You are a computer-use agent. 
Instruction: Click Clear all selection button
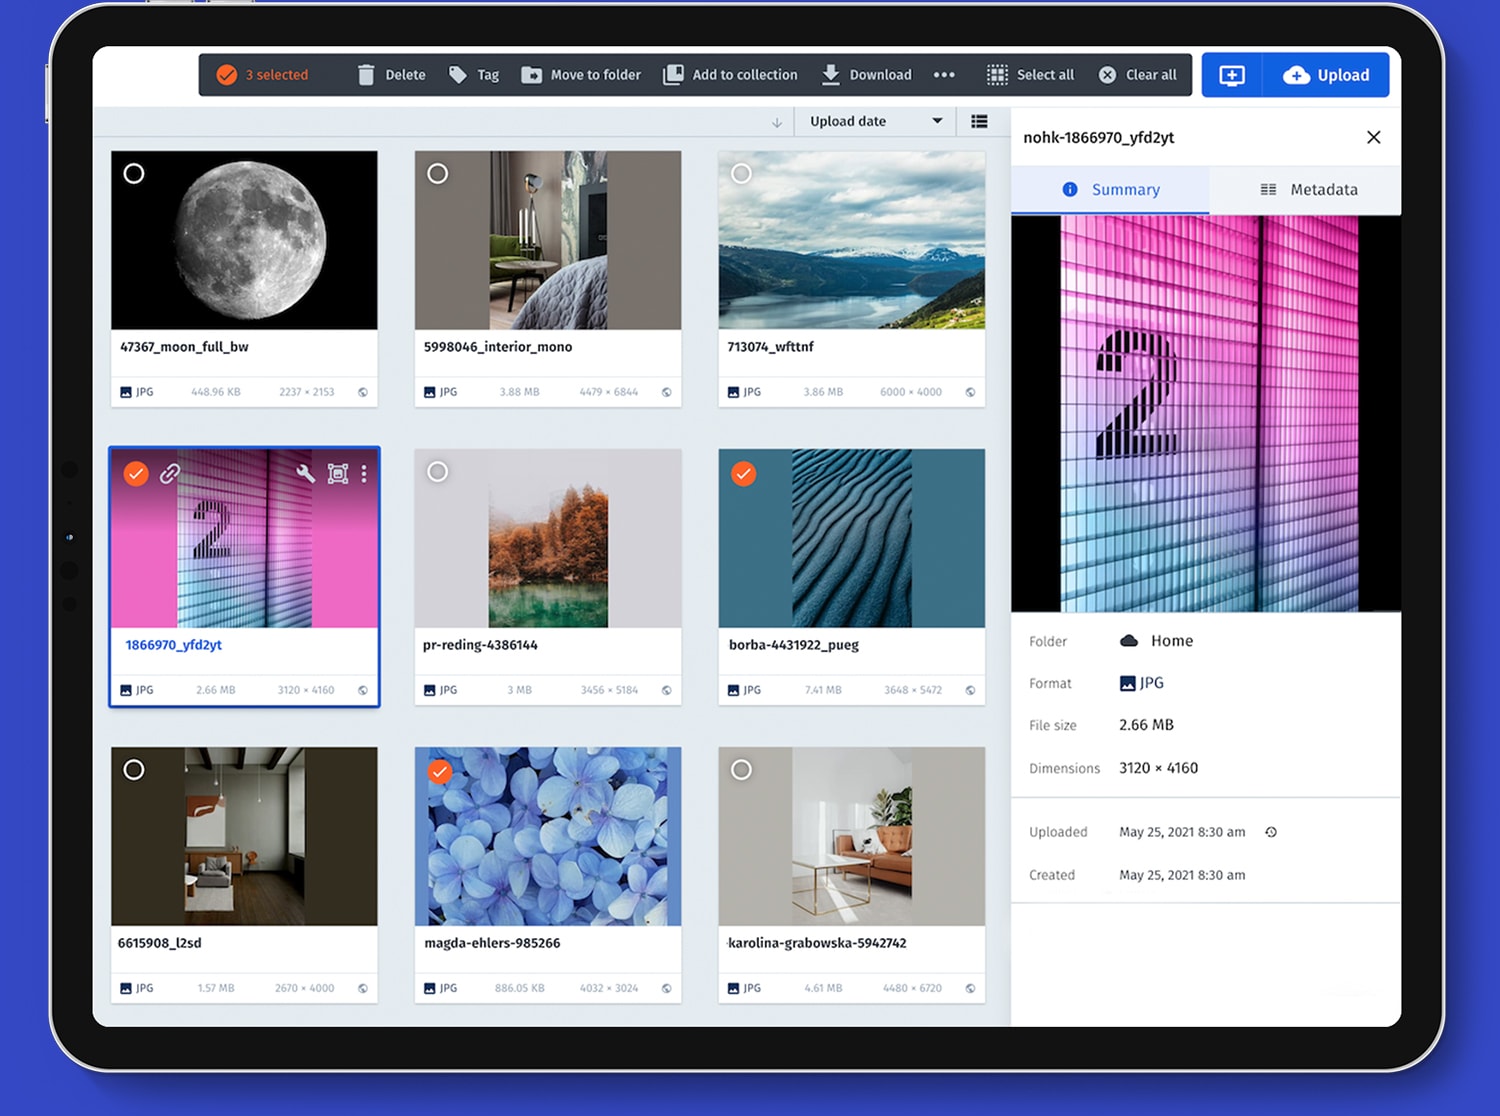[x=1138, y=75]
